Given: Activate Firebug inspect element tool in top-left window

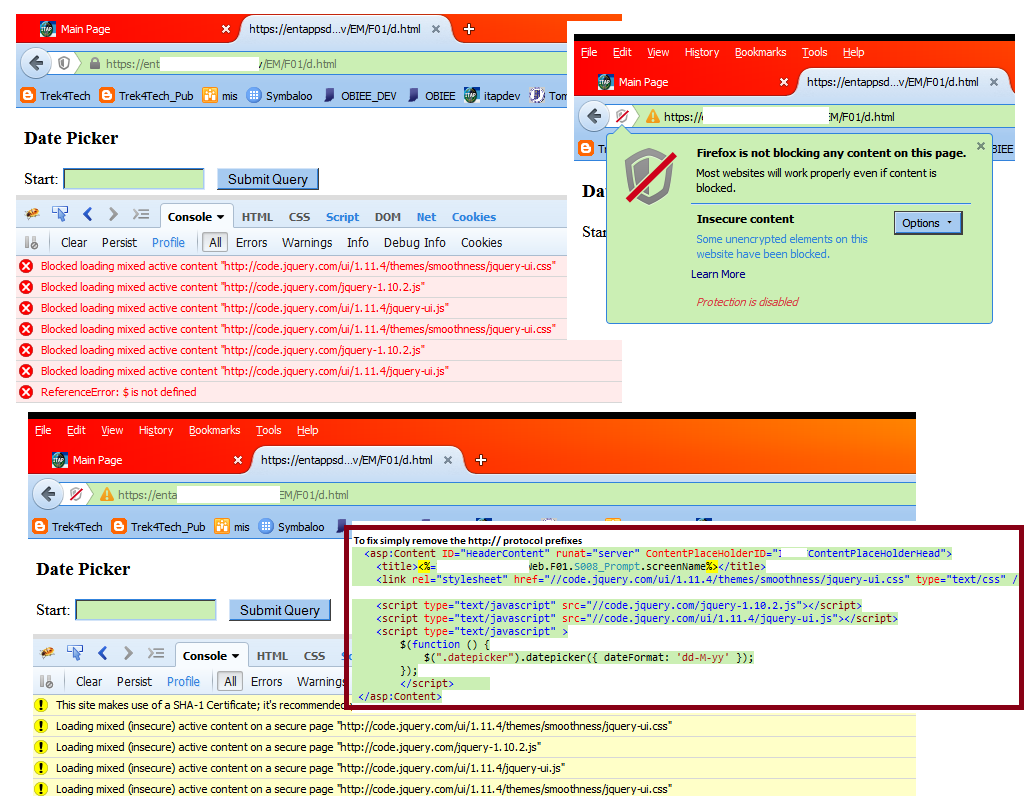Looking at the screenshot, I should click(60, 215).
